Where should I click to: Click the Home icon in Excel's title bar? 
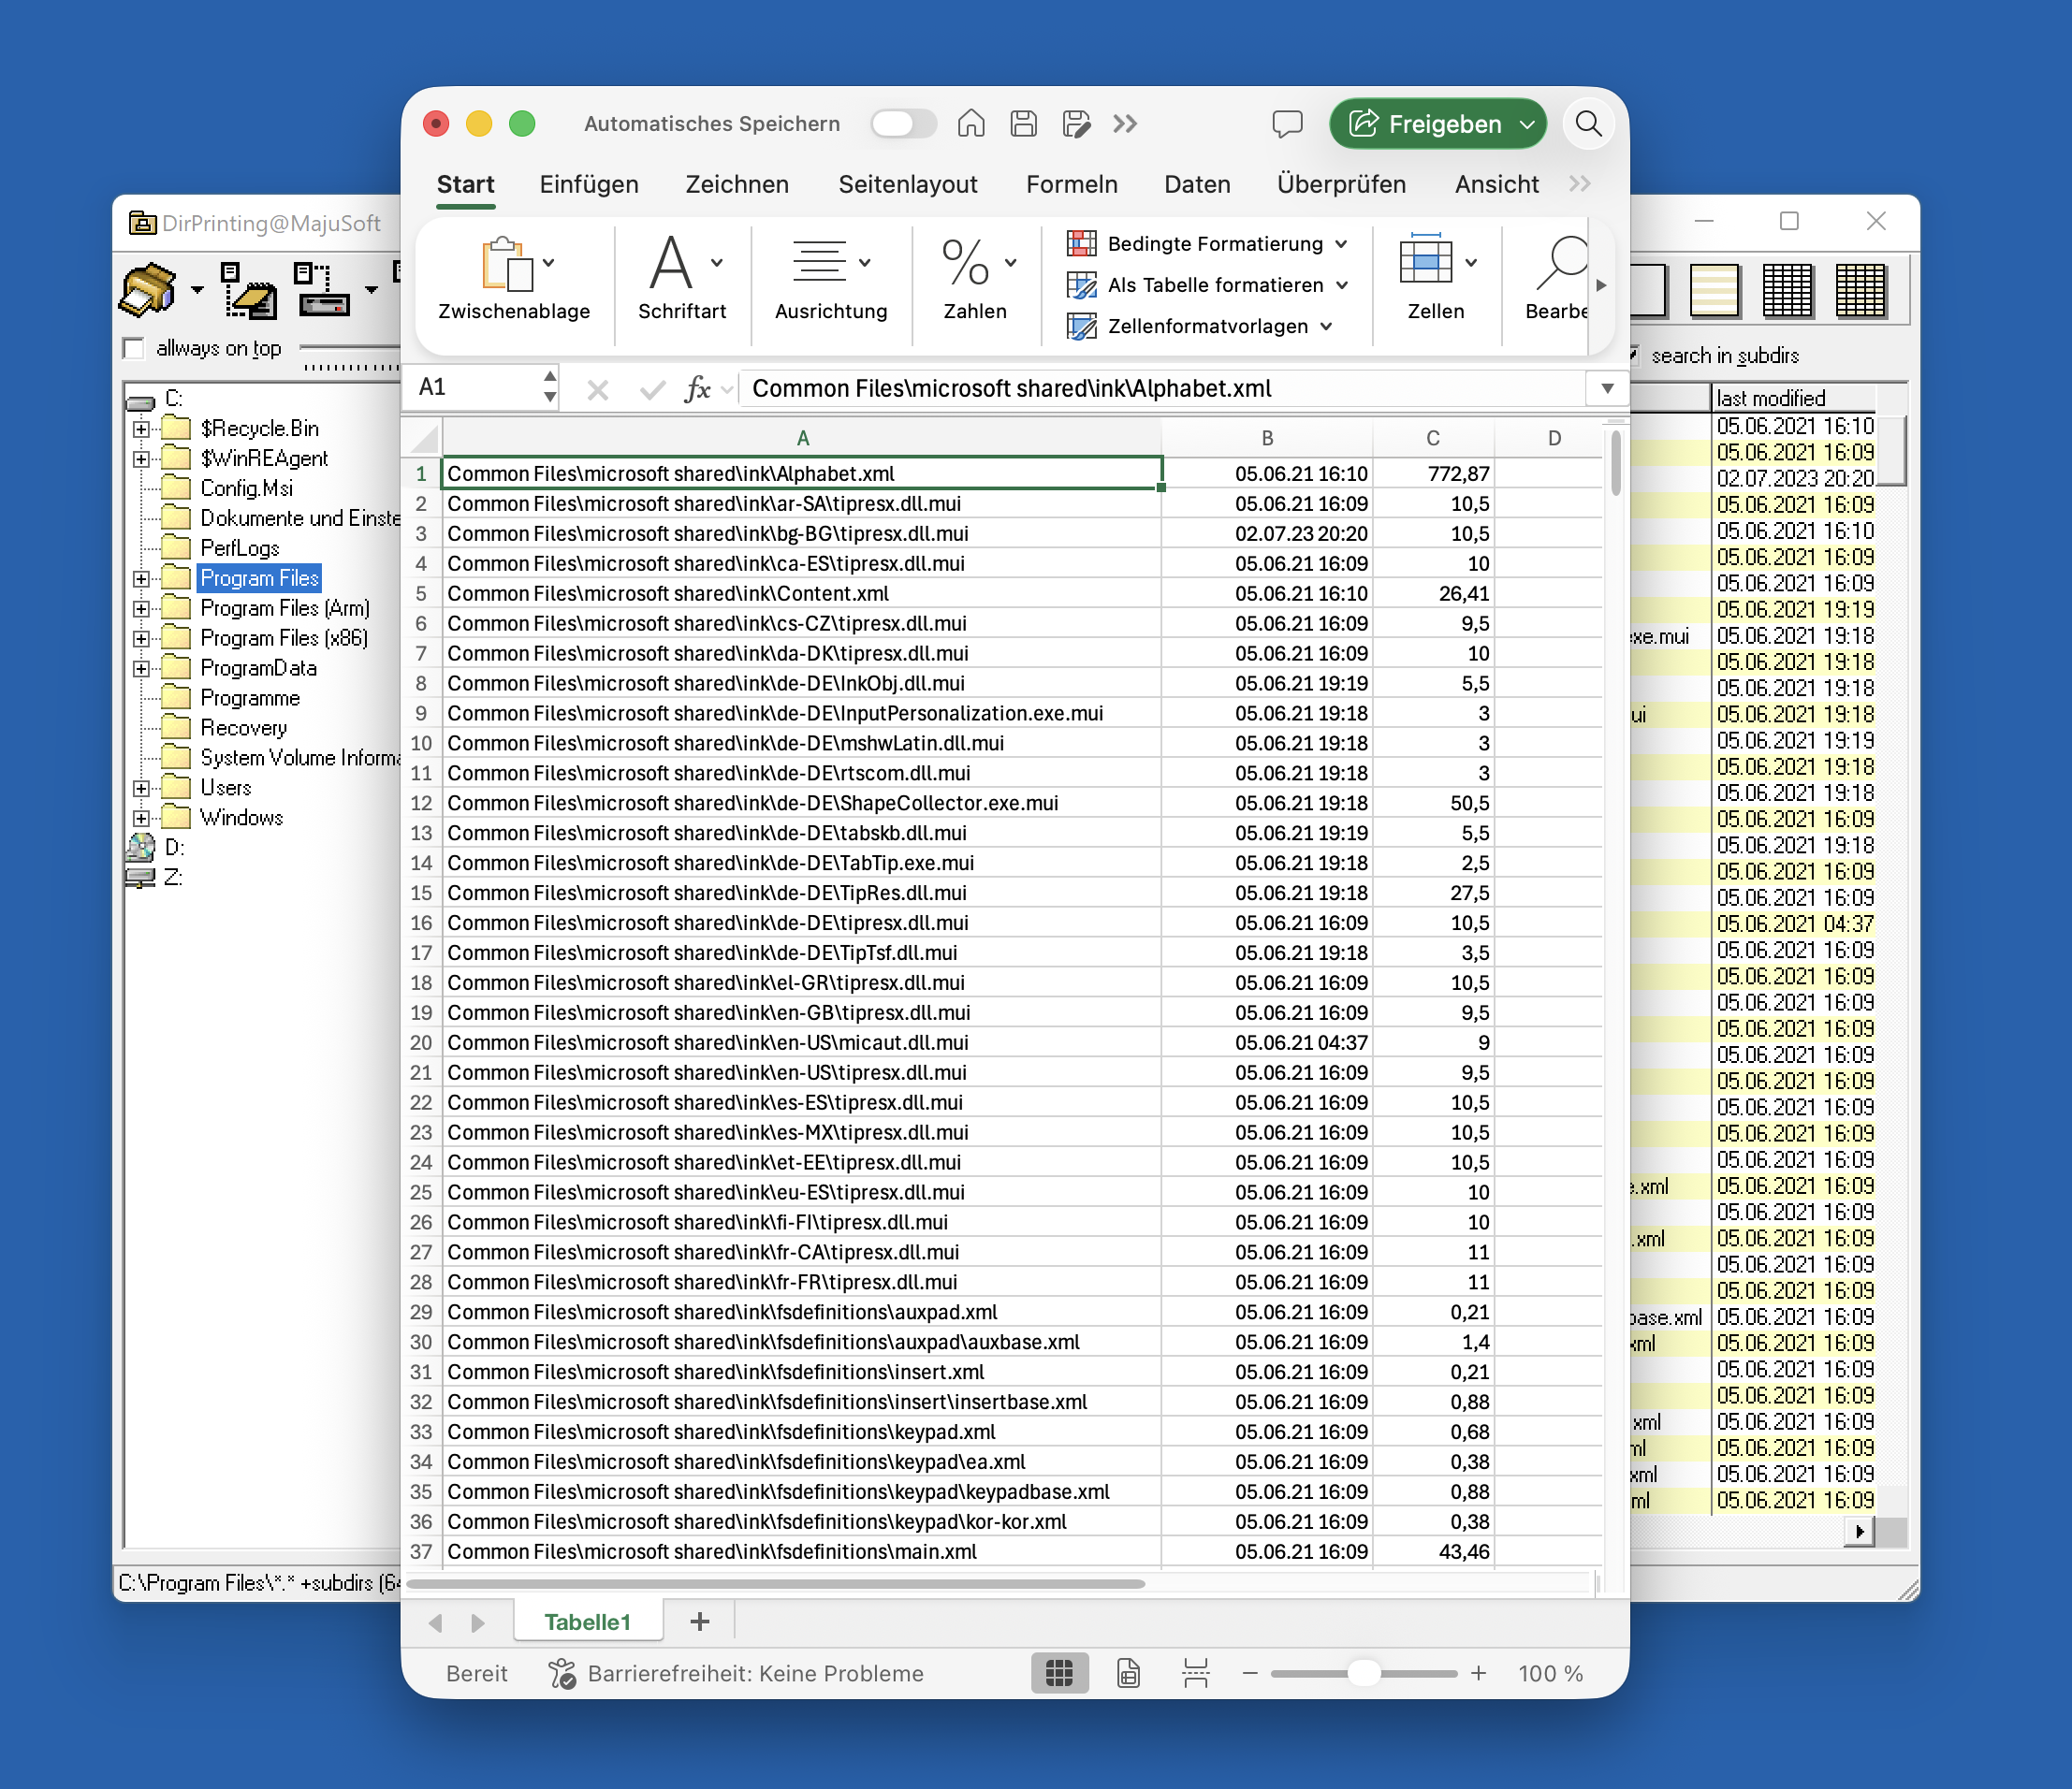[x=971, y=123]
